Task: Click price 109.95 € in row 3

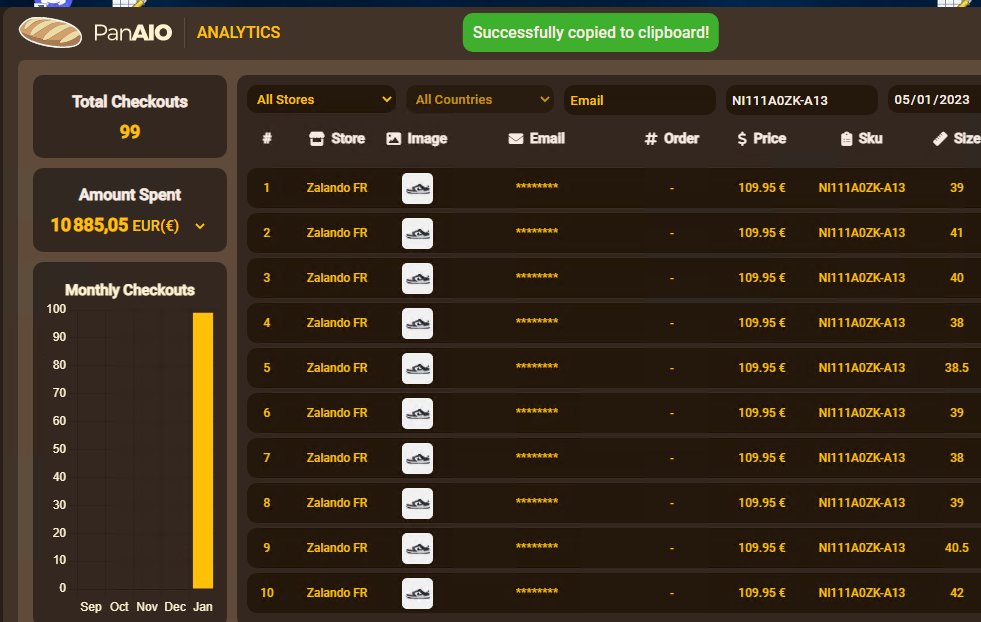Action: [x=761, y=278]
